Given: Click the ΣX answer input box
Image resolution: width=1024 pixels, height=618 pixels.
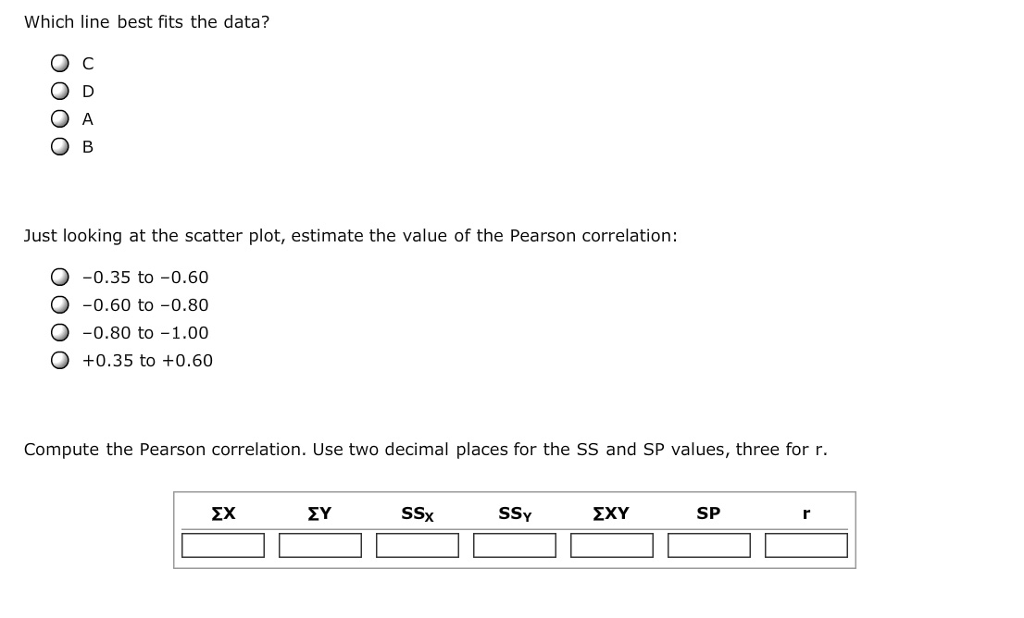Looking at the screenshot, I should coord(222,545).
